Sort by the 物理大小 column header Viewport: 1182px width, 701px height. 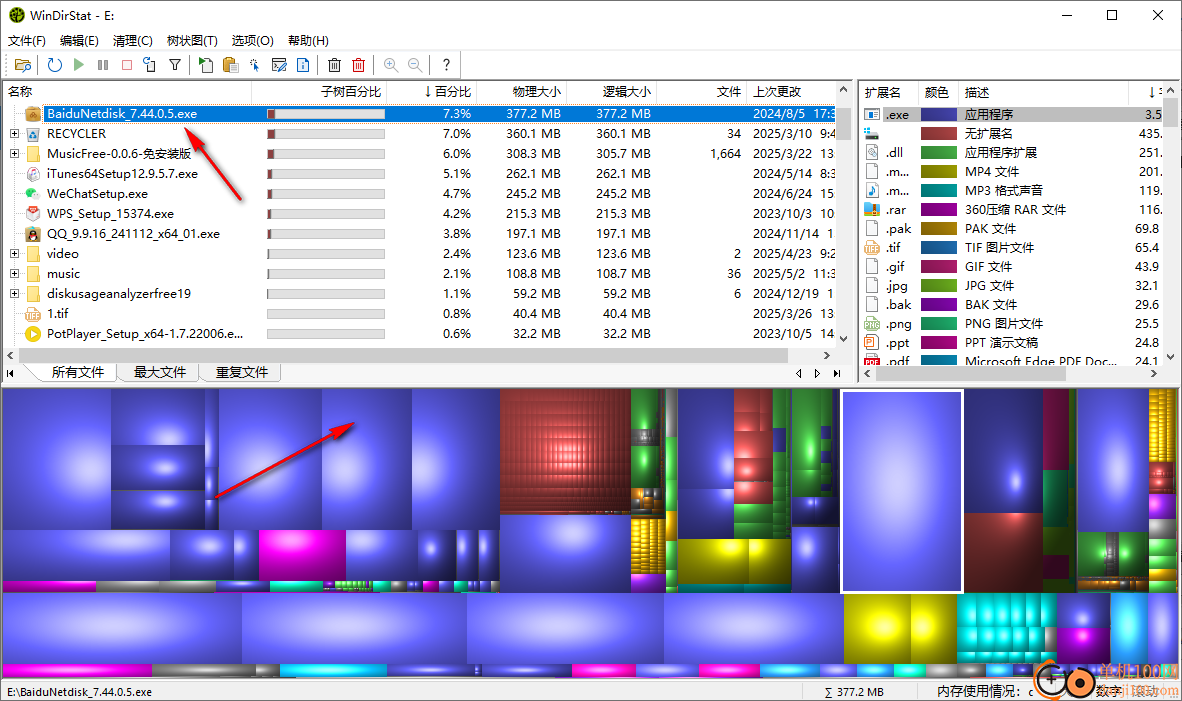pos(522,92)
